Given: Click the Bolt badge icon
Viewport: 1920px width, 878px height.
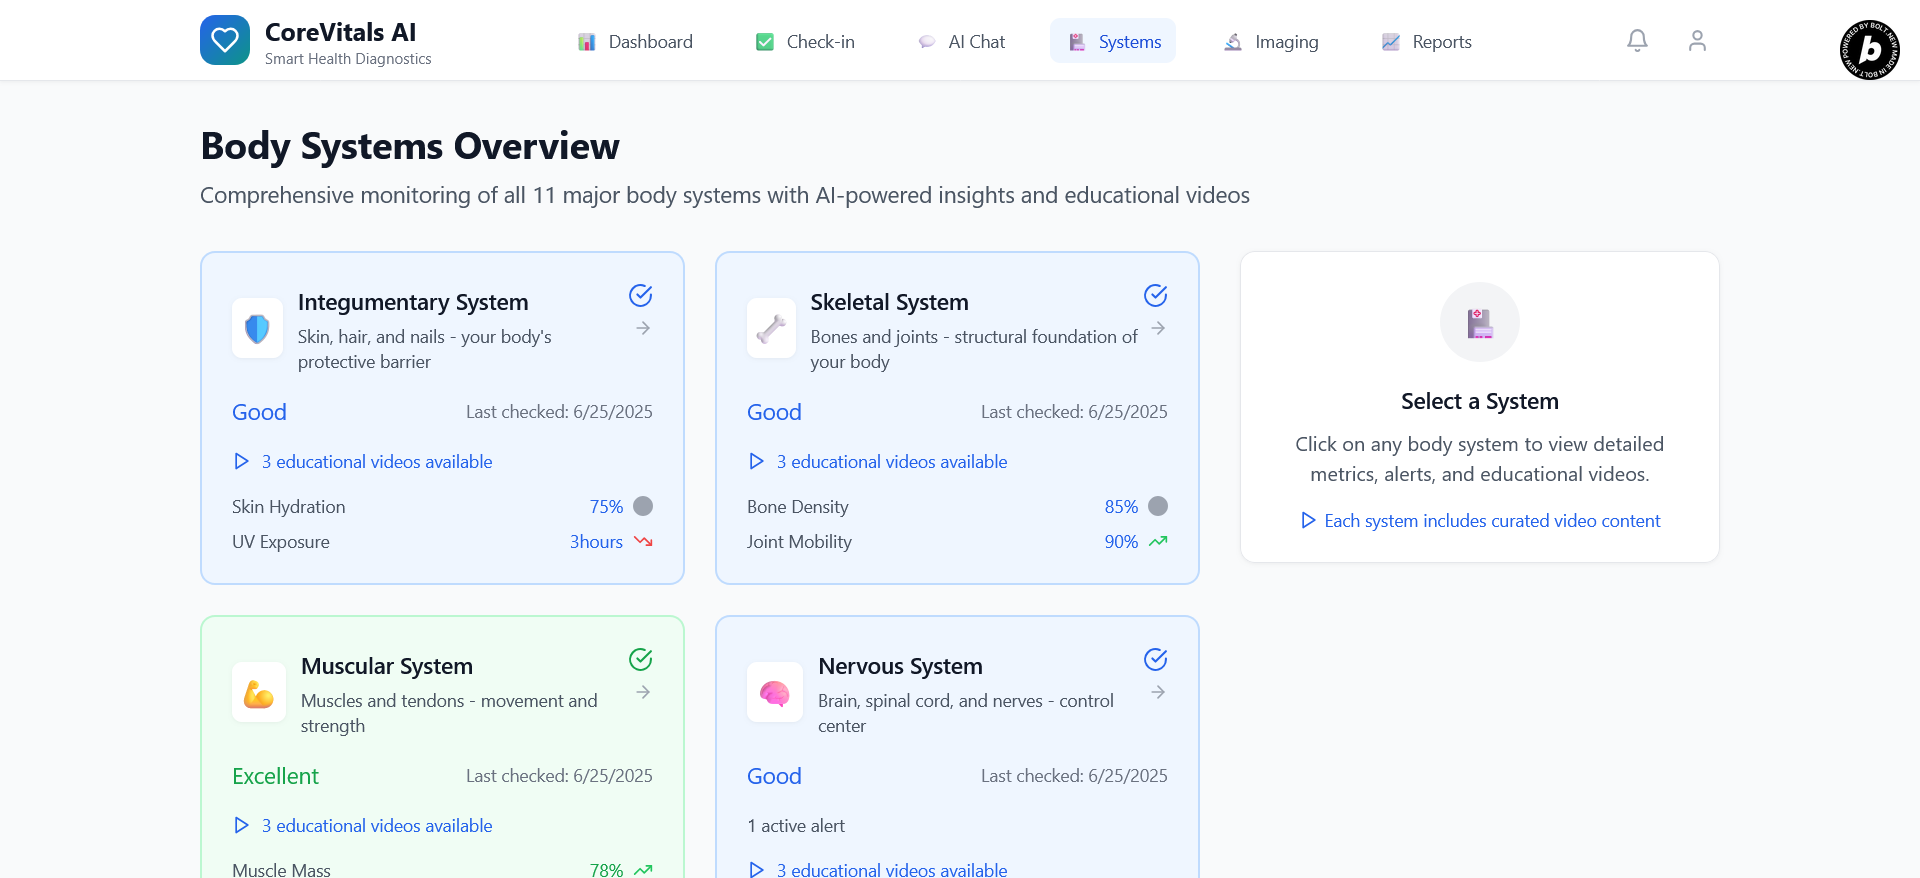Looking at the screenshot, I should click(x=1870, y=50).
